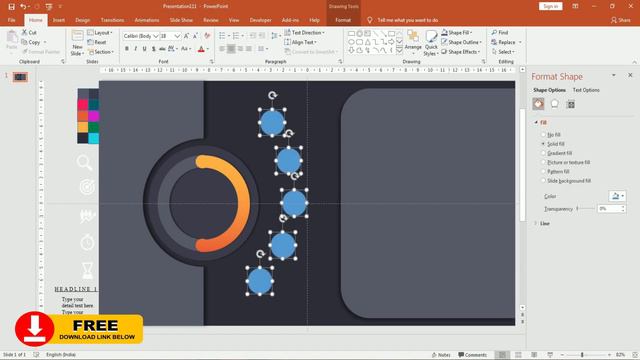Screen dimensions: 640x360
Task: Click the Undo arrow icon
Action: (x=23, y=7)
